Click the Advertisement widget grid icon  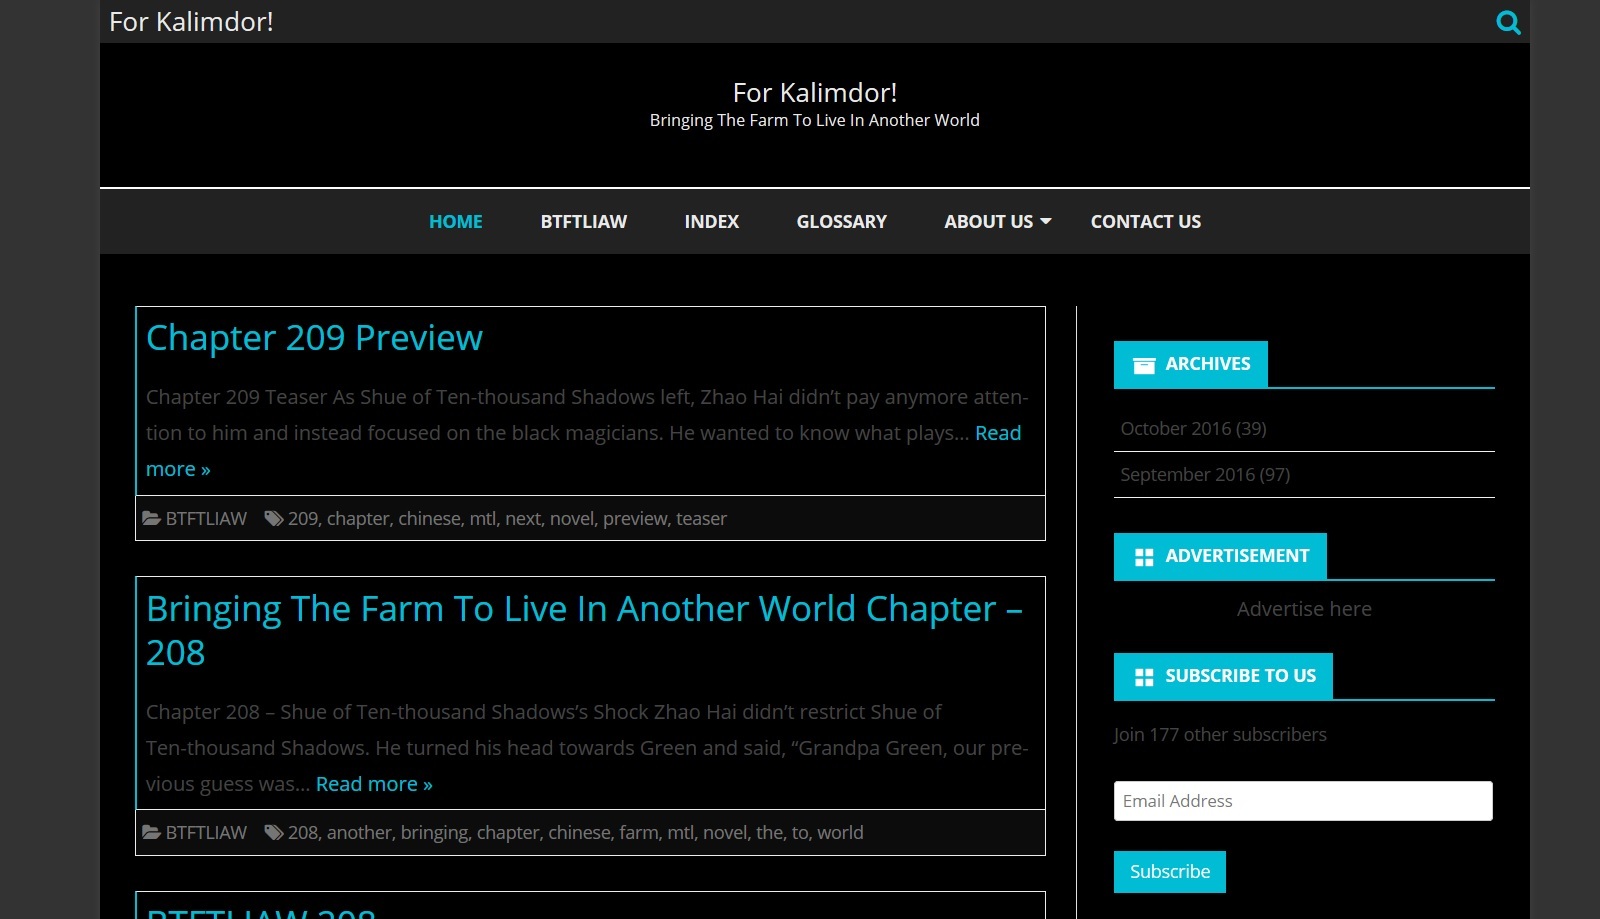point(1144,557)
